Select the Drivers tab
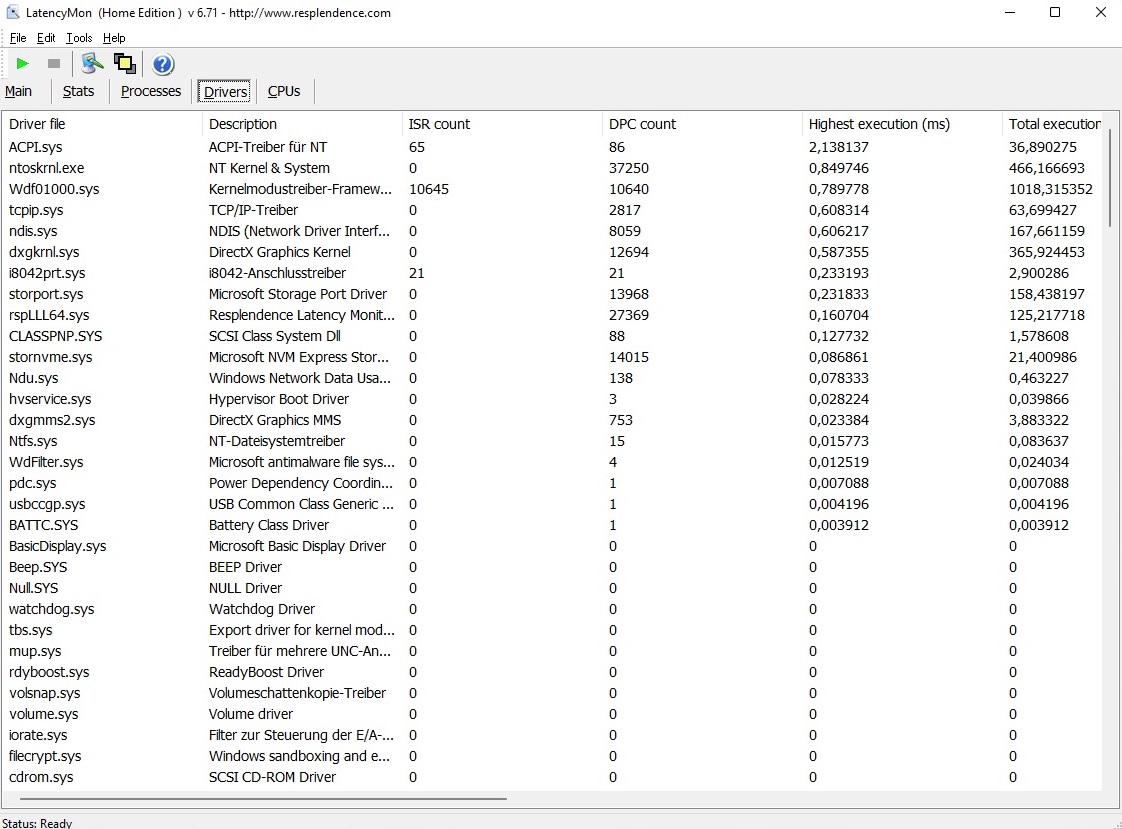 click(x=225, y=92)
